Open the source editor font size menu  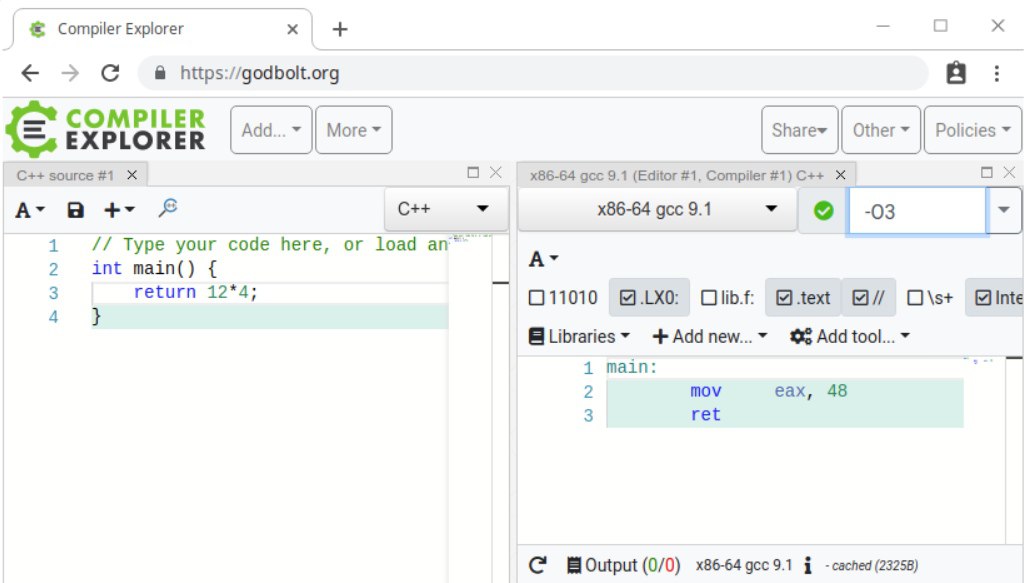[x=30, y=210]
